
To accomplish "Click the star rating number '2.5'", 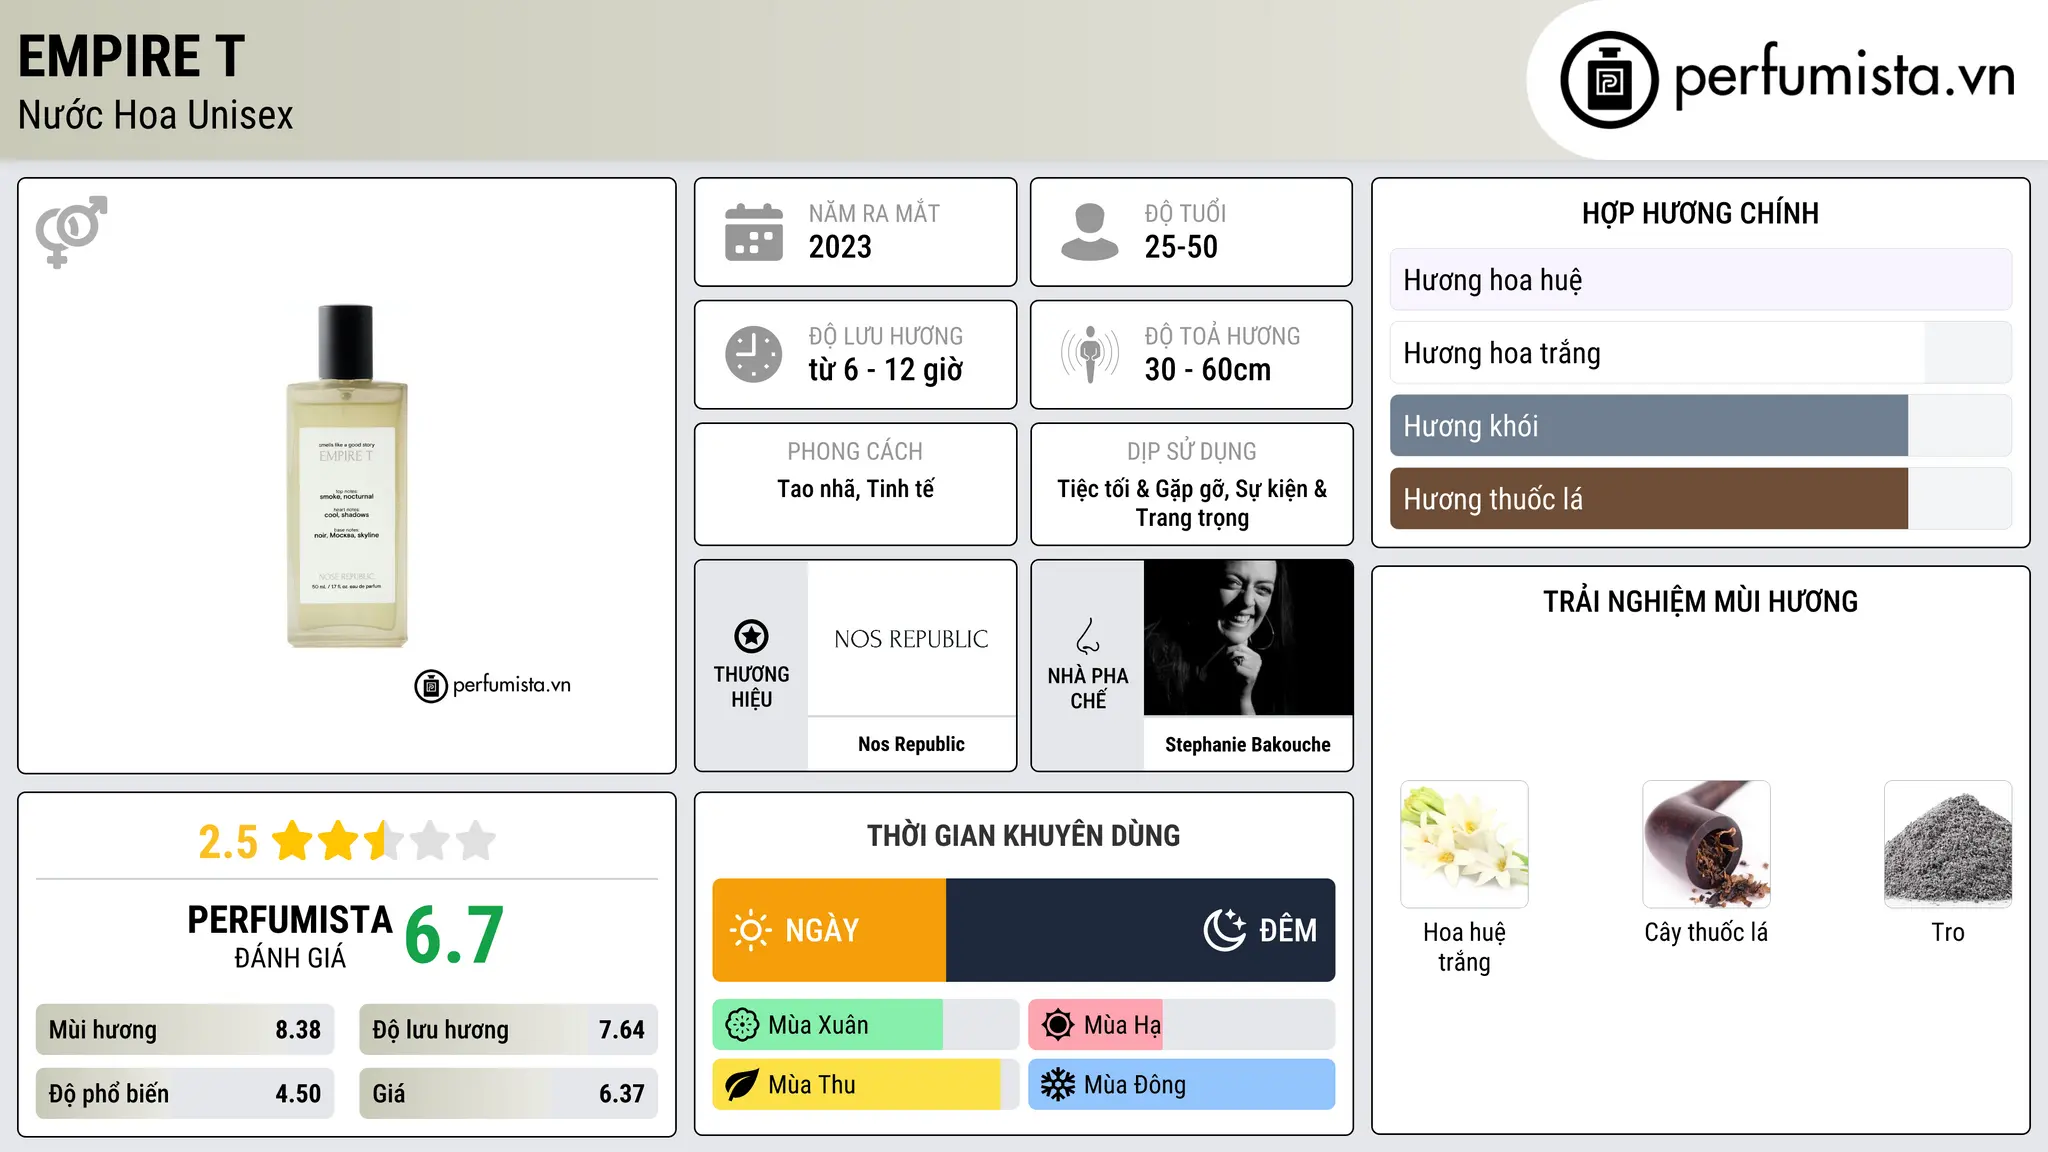I will coord(228,842).
